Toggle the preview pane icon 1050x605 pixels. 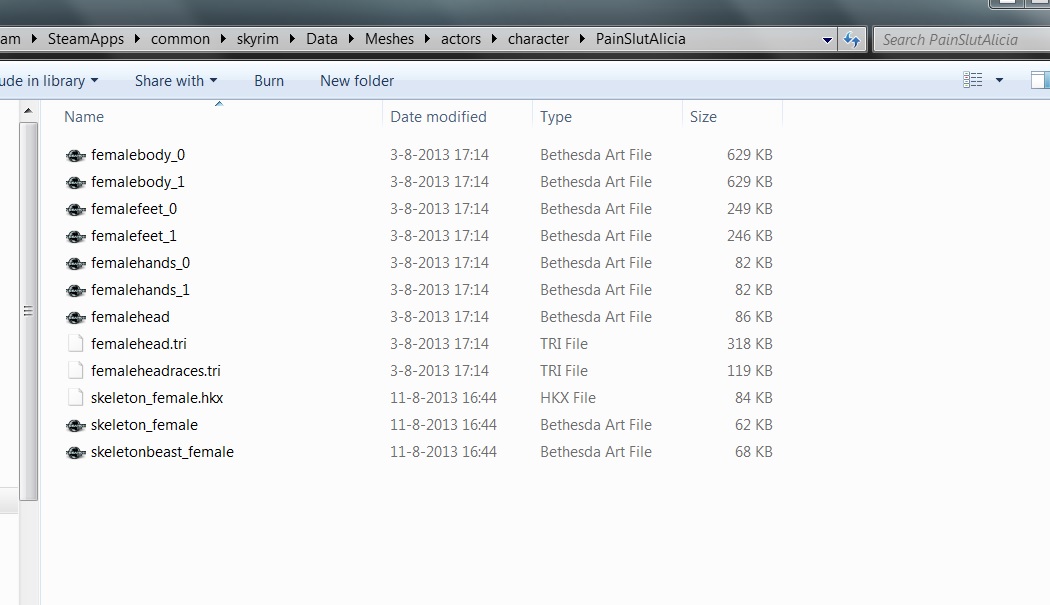[x=1040, y=80]
